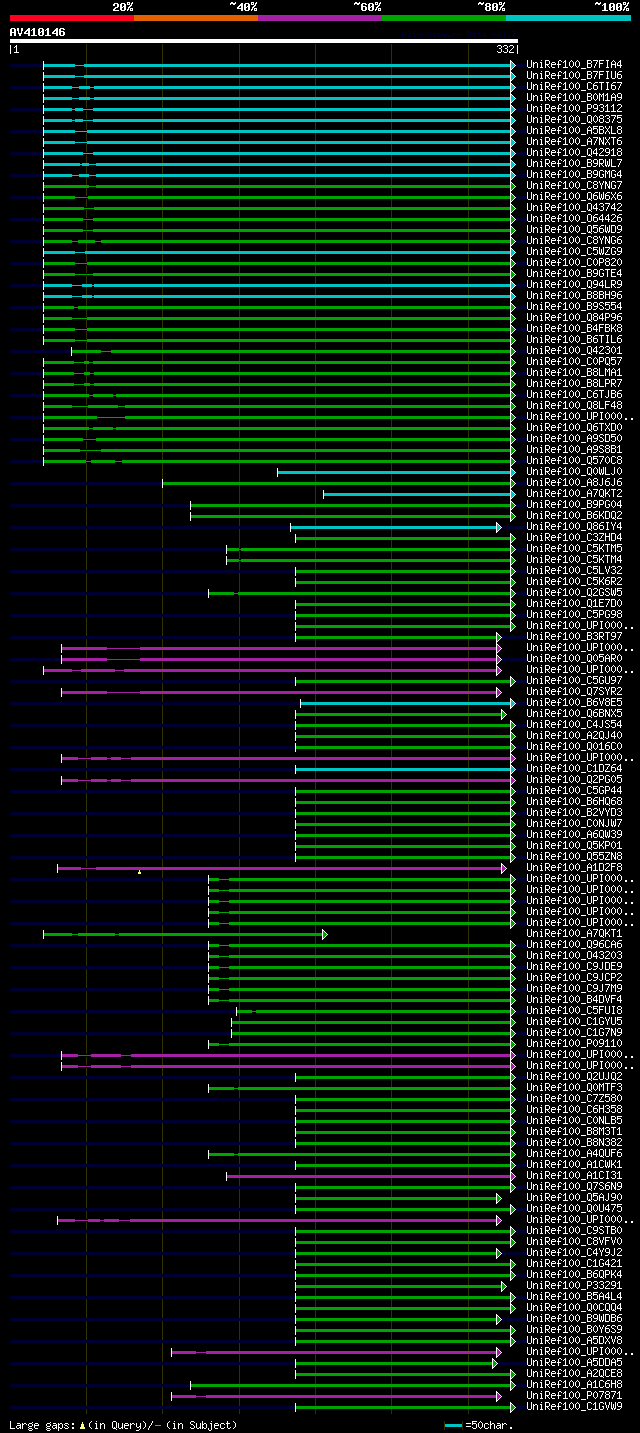Select the UniRef100_C5WZG9 label

(574, 251)
